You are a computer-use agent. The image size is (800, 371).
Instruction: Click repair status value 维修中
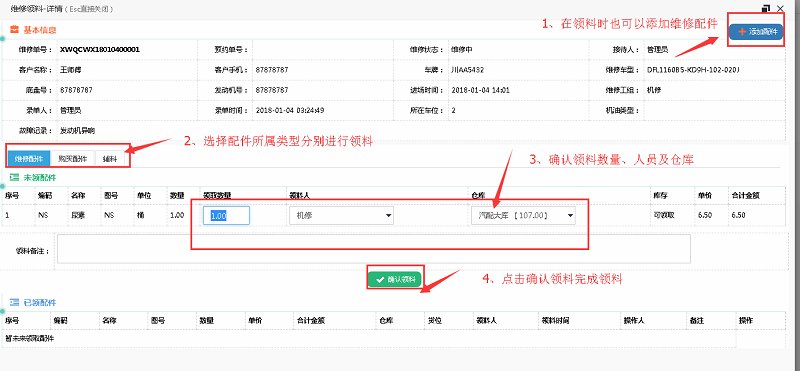click(x=461, y=50)
